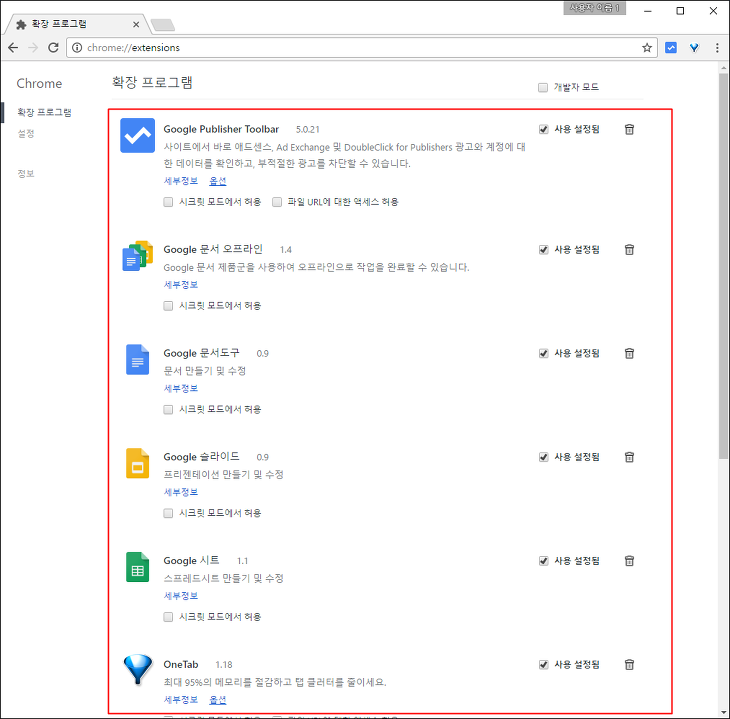Allow Publisher Toolbar in 시크릿 모드

click(x=168, y=202)
